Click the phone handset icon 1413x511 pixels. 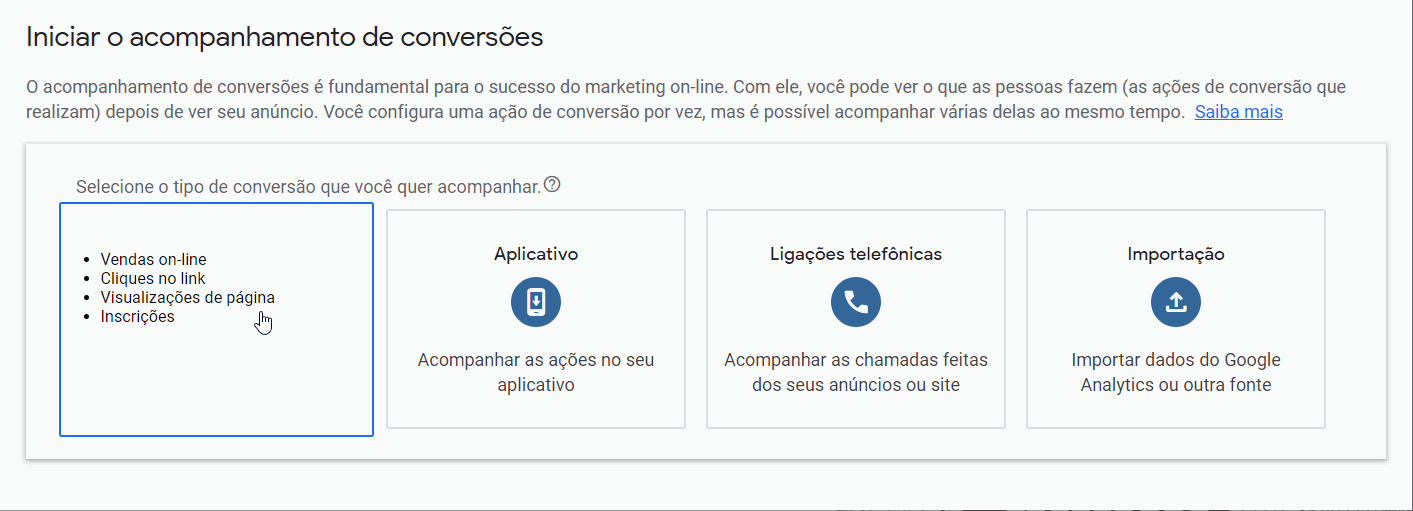coord(856,302)
